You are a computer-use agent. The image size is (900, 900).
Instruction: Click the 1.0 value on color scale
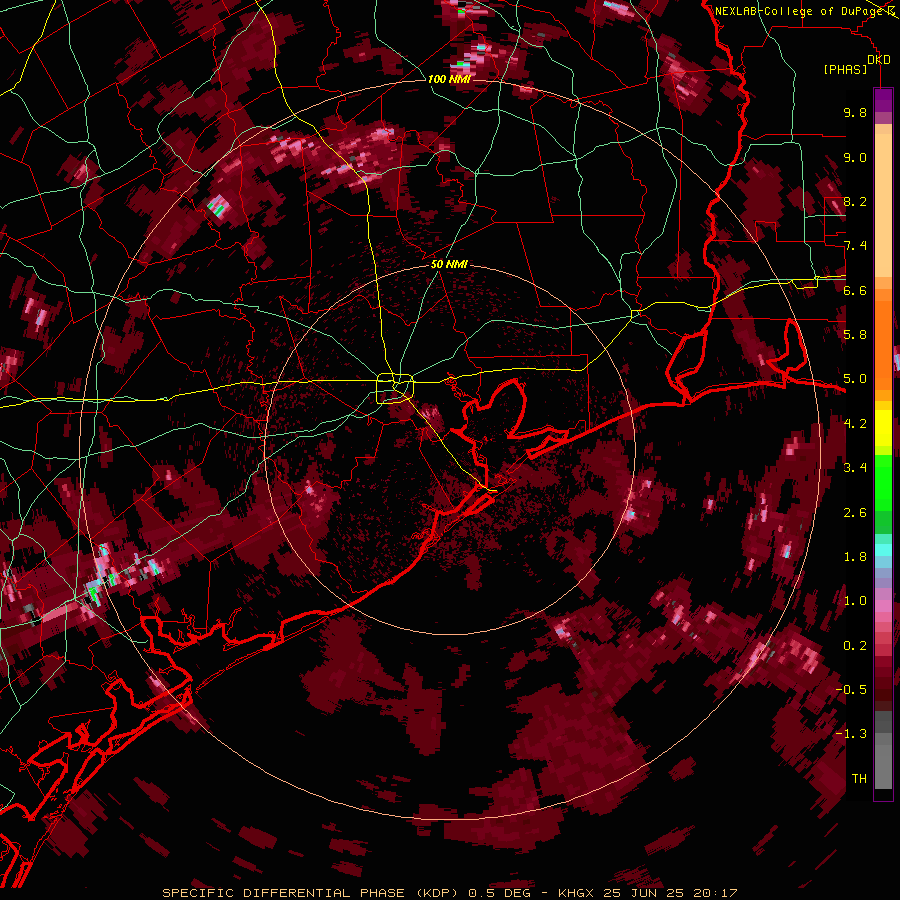coord(855,601)
